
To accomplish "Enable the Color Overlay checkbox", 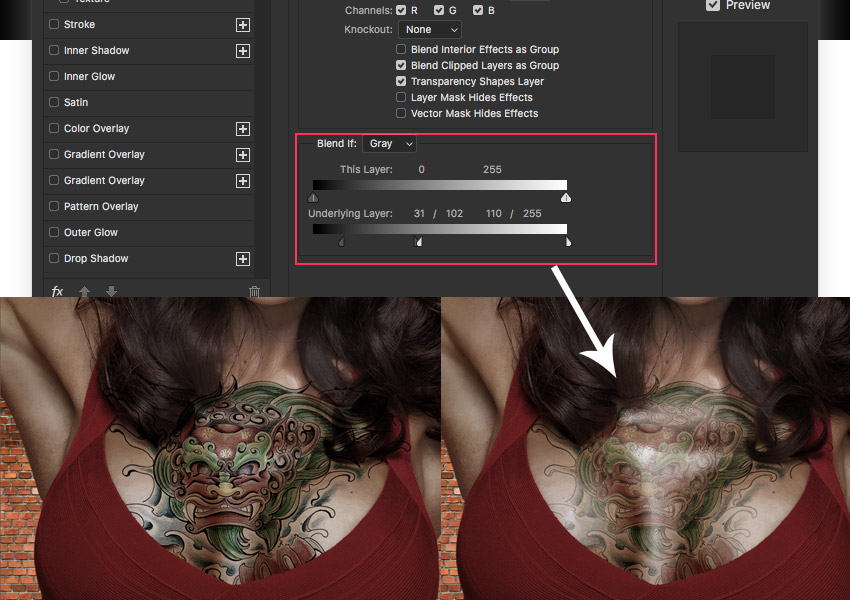I will click(54, 128).
